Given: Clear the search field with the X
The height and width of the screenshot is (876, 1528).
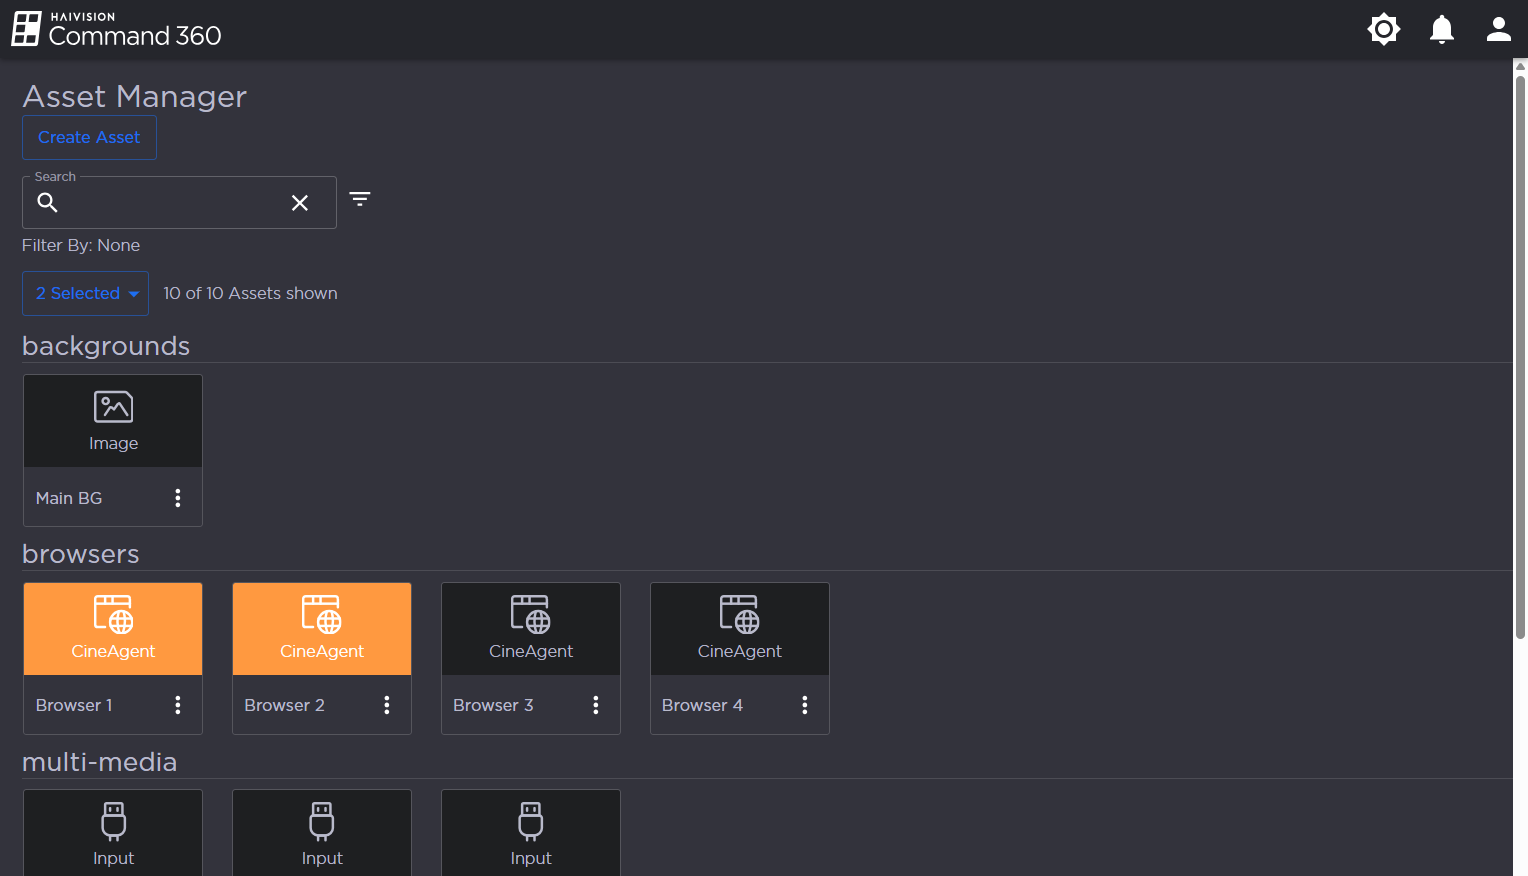Looking at the screenshot, I should click(299, 203).
